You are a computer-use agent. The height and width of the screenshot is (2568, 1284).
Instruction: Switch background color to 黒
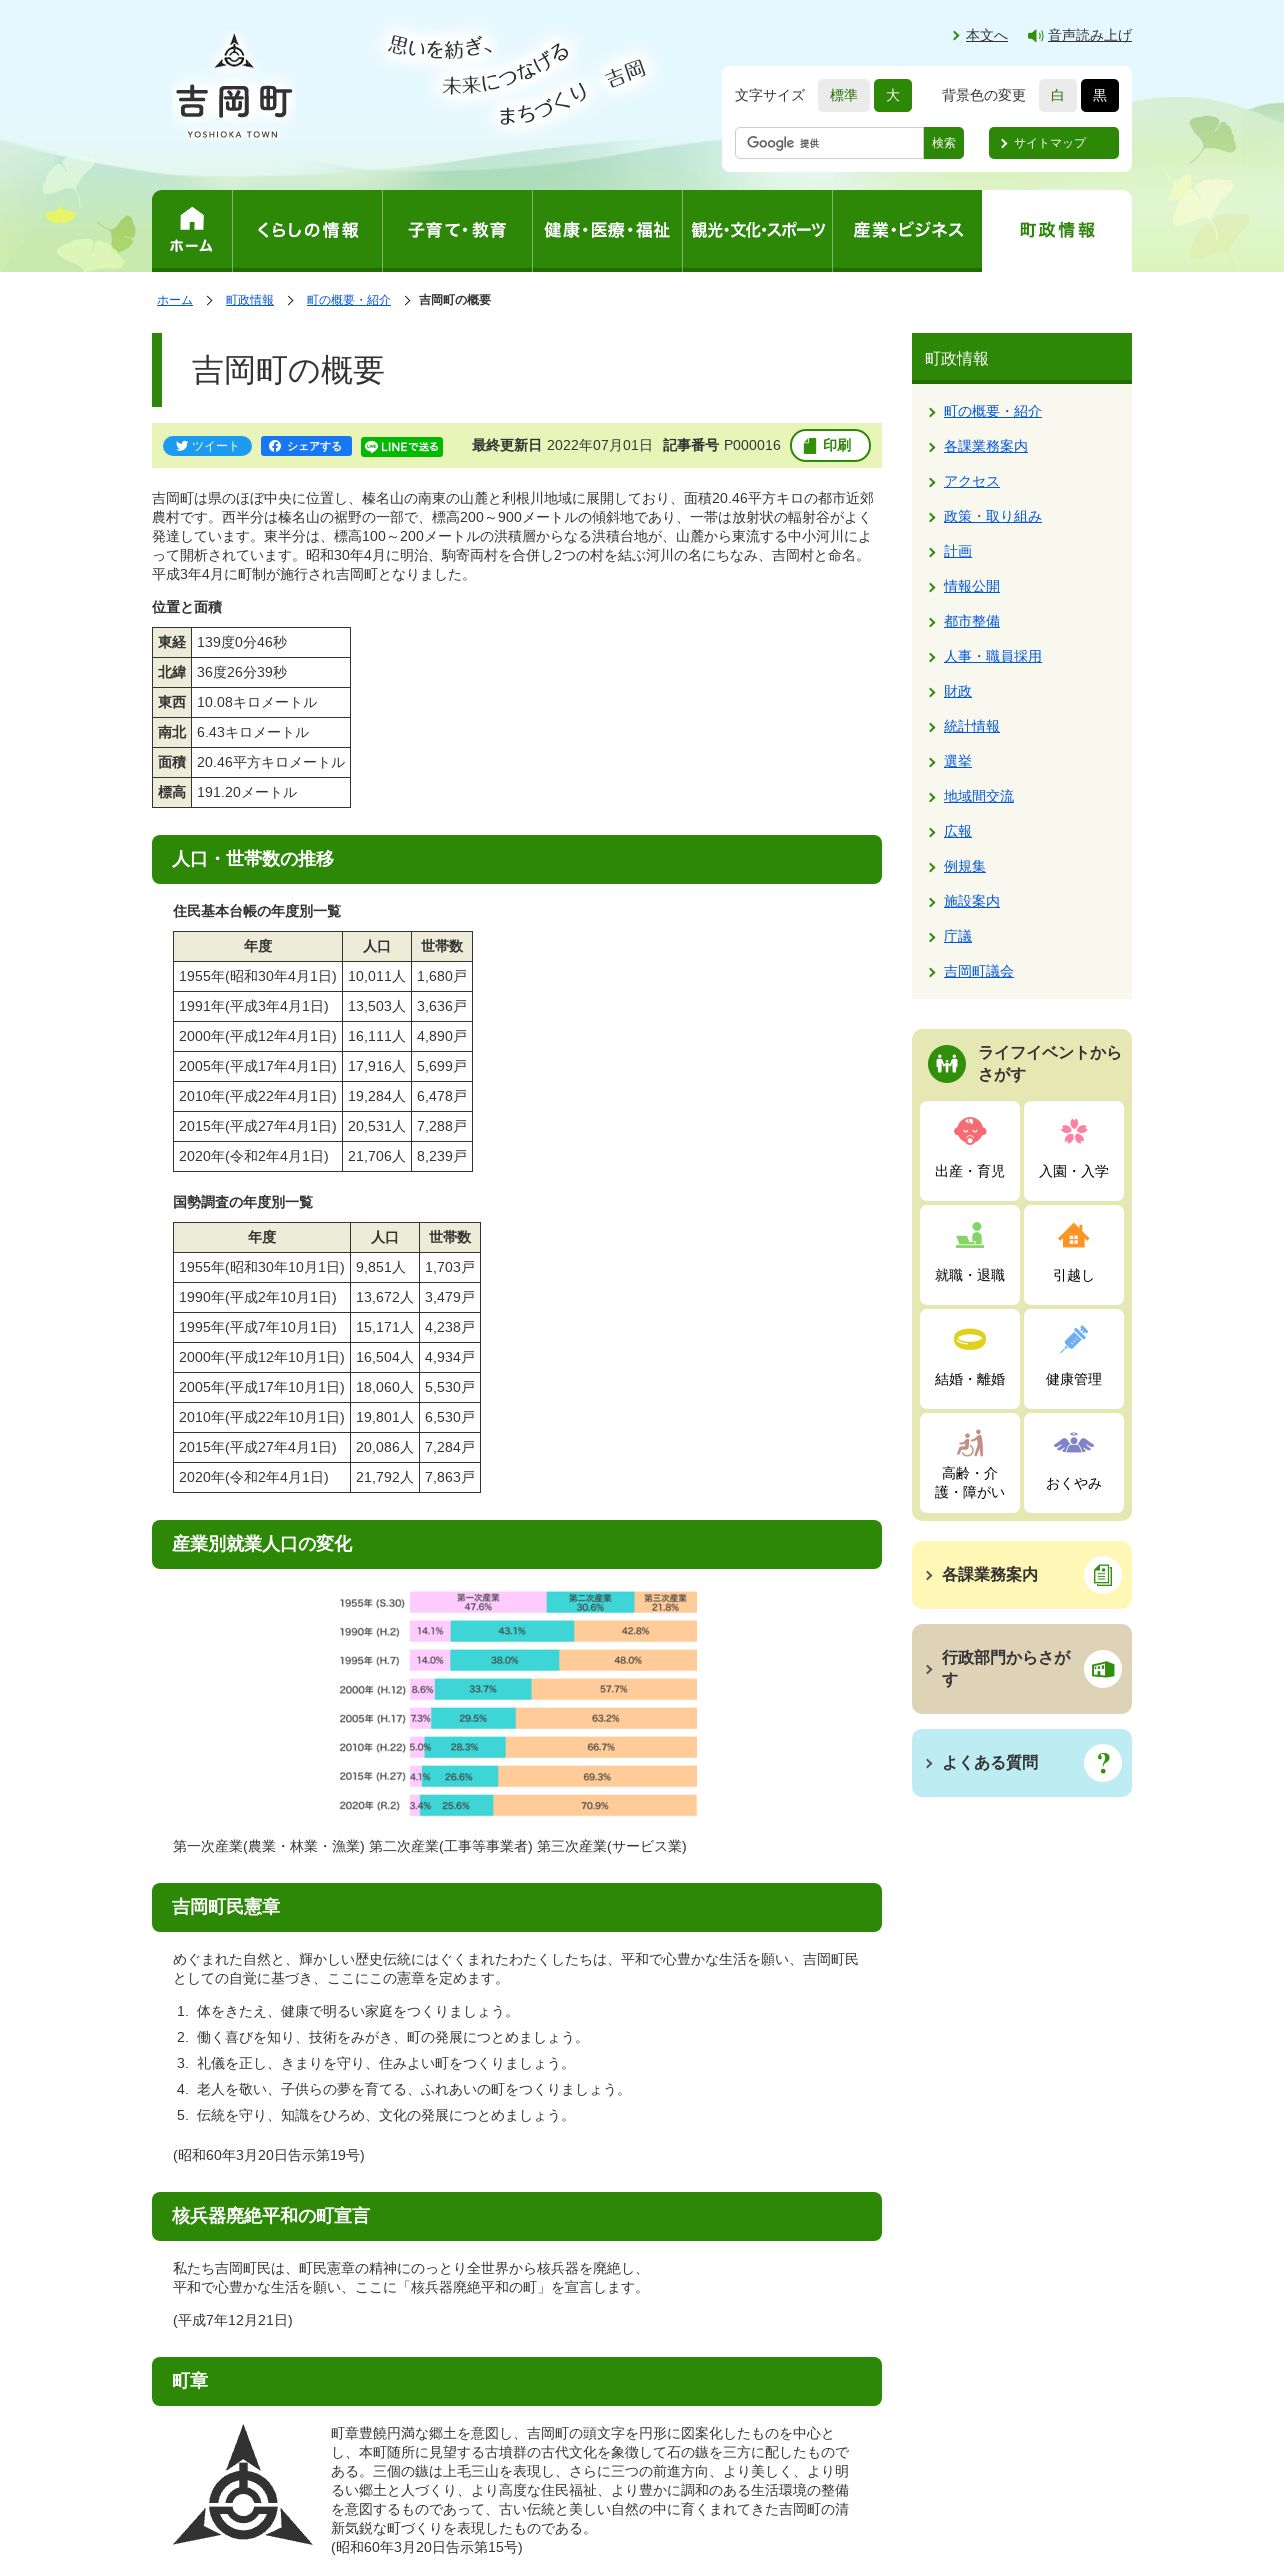coord(1100,95)
